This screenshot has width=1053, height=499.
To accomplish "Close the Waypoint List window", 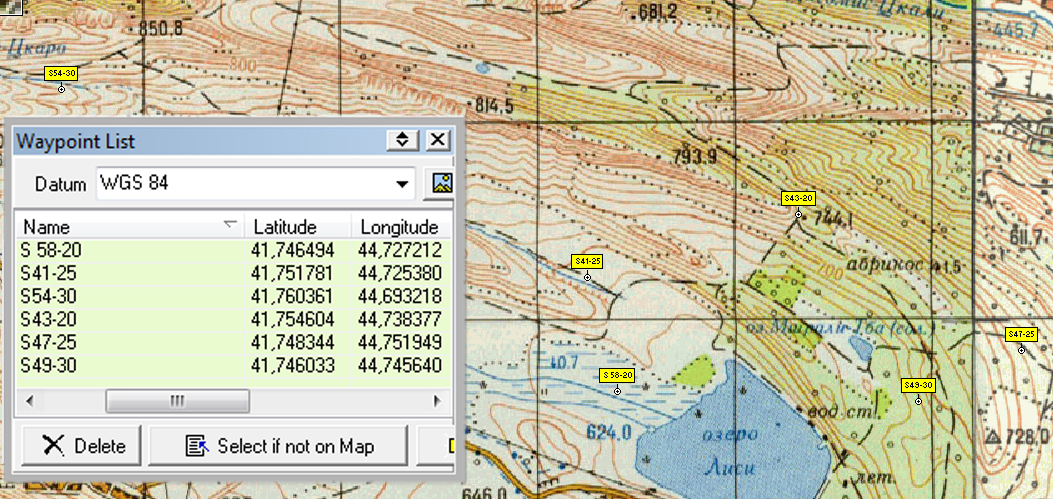I will 437,140.
